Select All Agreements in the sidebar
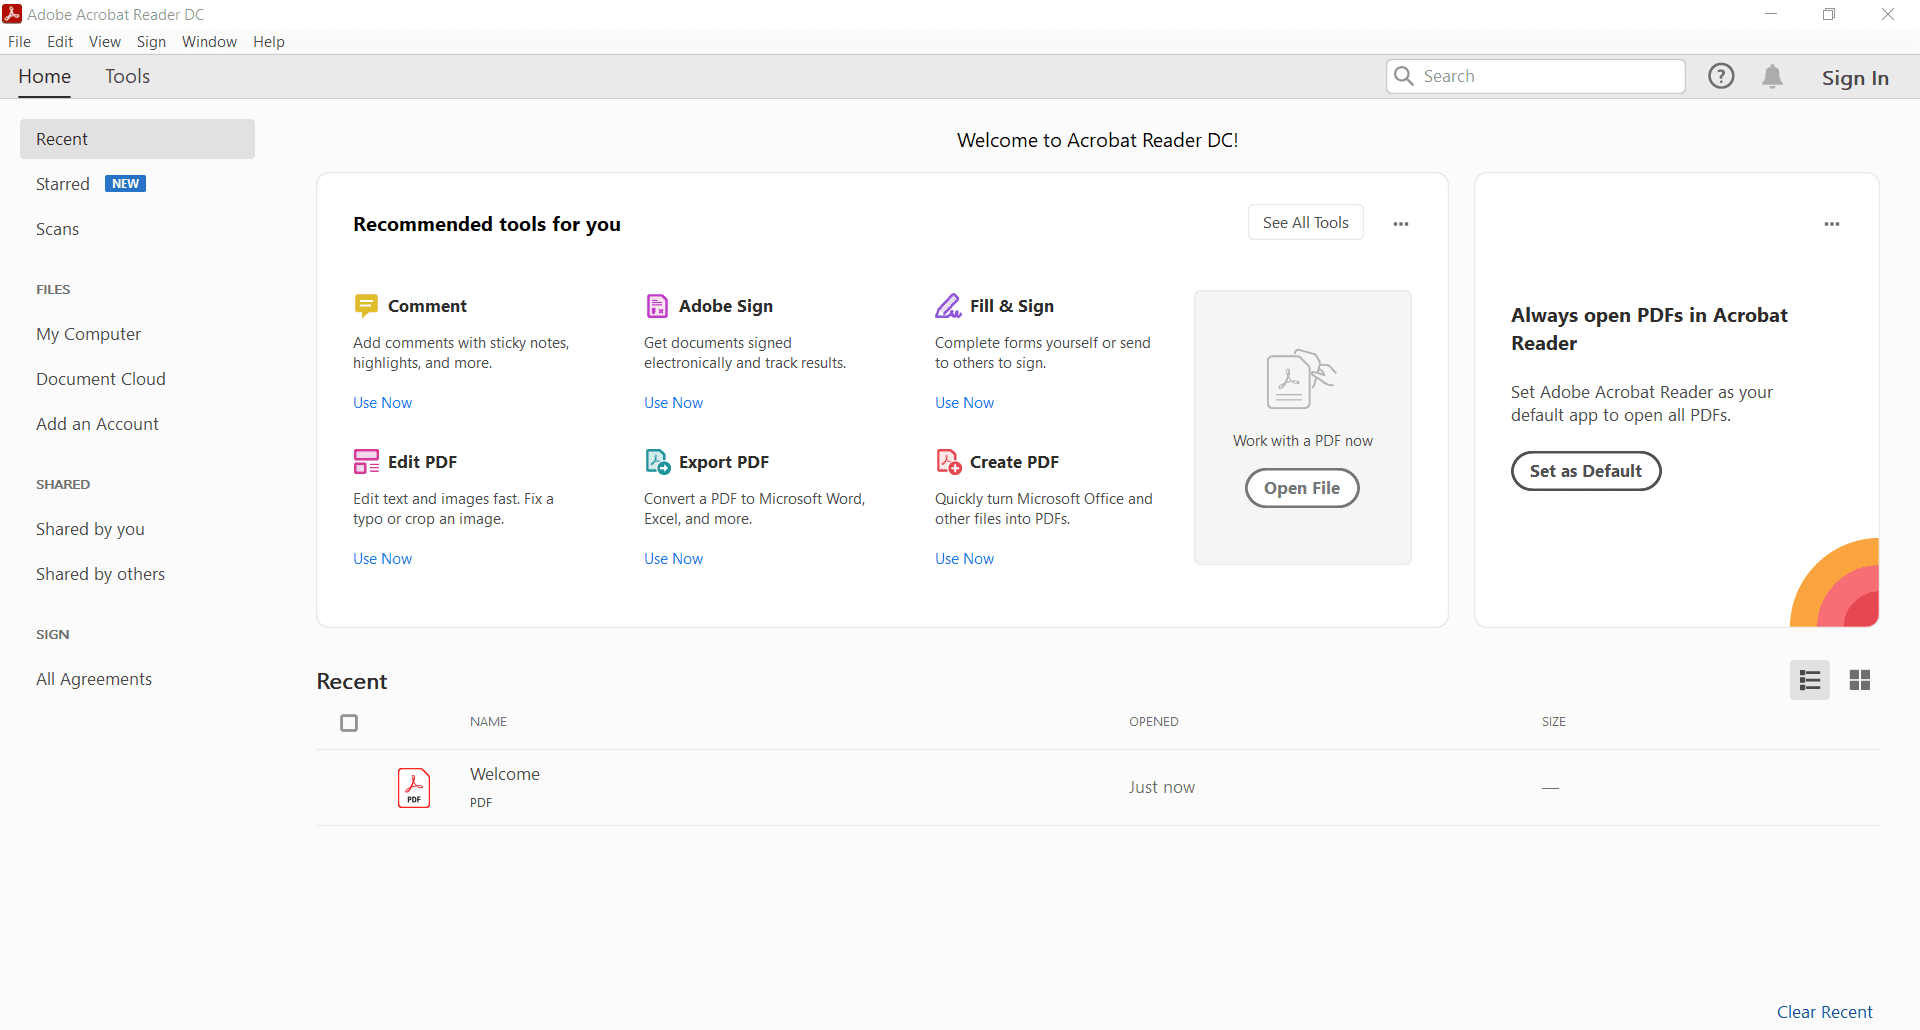Viewport: 1920px width, 1030px height. (x=94, y=679)
